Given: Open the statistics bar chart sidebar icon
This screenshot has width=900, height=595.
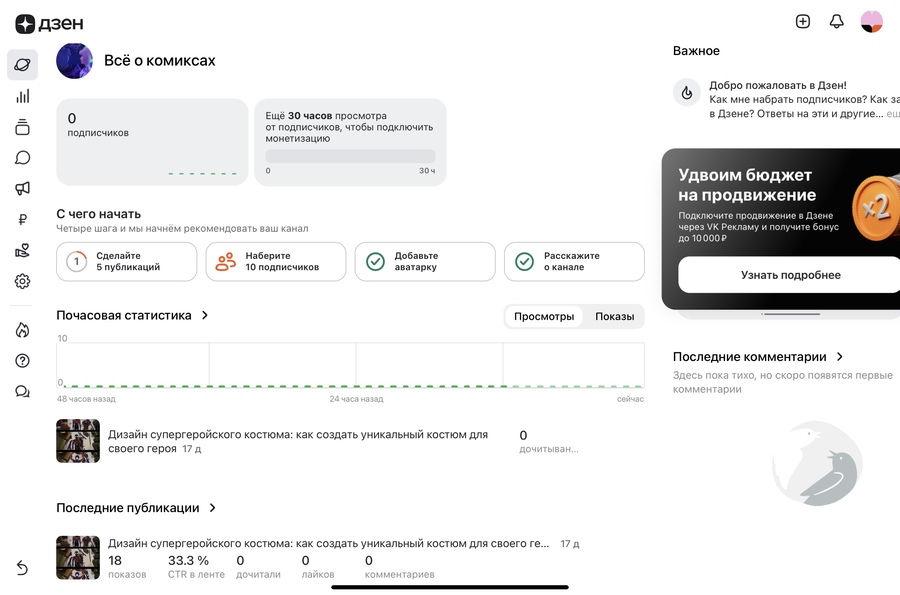Looking at the screenshot, I should [x=22, y=96].
